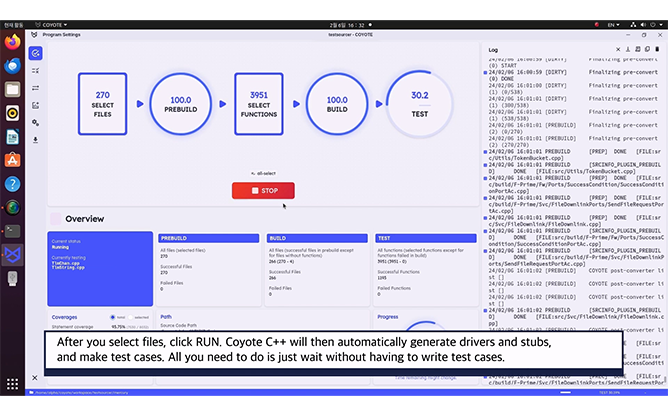Image resolution: width=668 pixels, height=416 pixels.
Task: Click the TEST card header
Action: [426, 238]
